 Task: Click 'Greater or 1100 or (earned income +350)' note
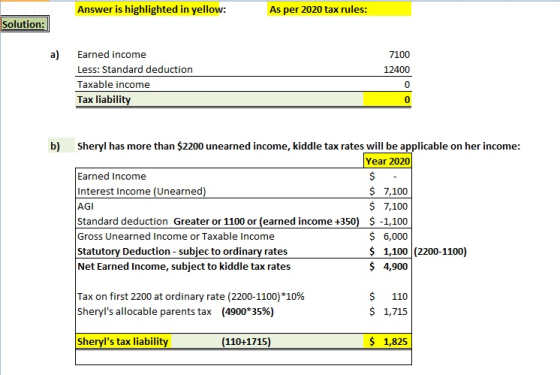coord(266,221)
